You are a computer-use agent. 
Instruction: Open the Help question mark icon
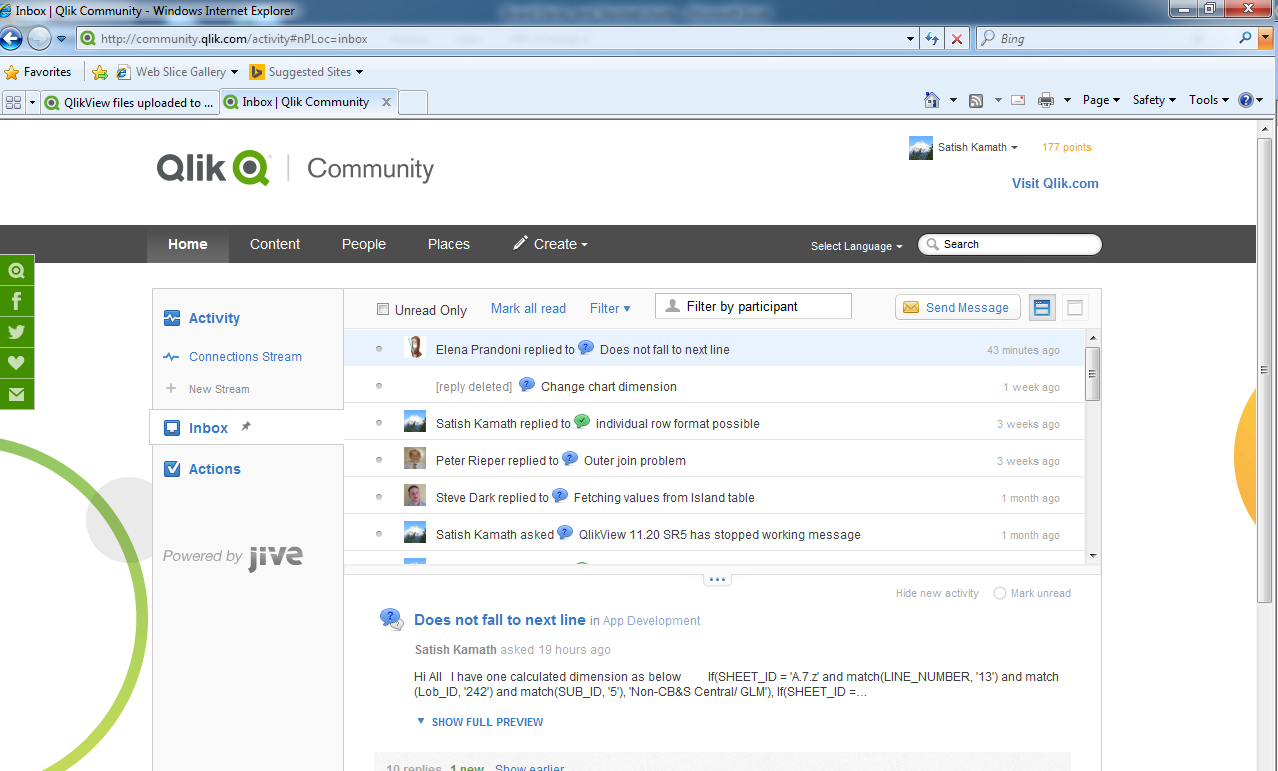[1246, 100]
